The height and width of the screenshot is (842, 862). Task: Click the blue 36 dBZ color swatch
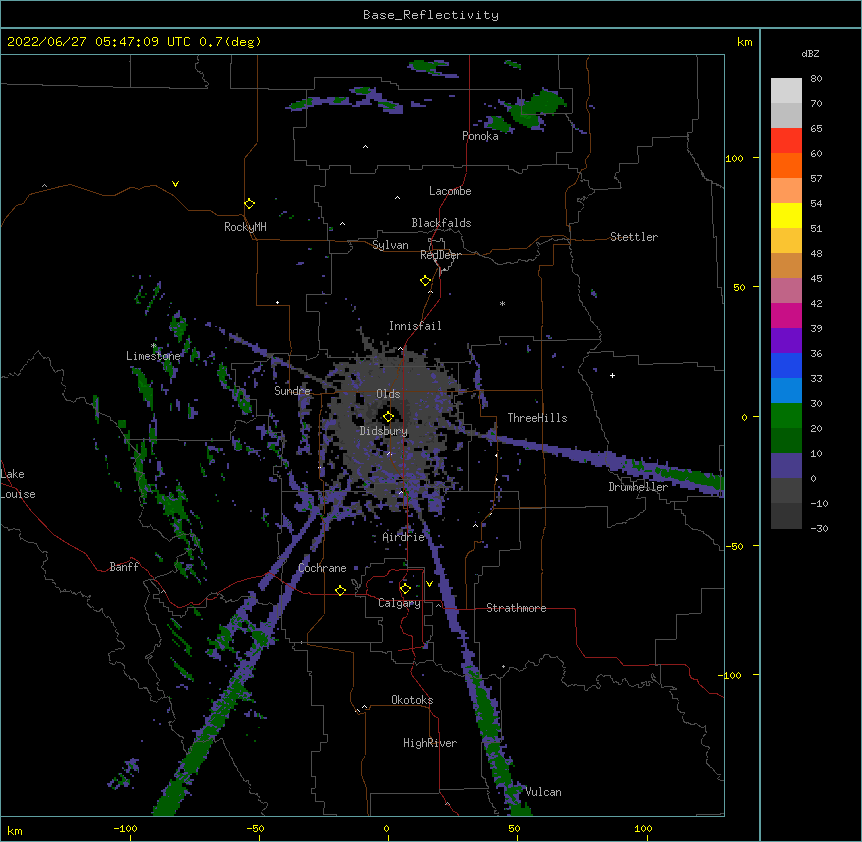pos(786,365)
